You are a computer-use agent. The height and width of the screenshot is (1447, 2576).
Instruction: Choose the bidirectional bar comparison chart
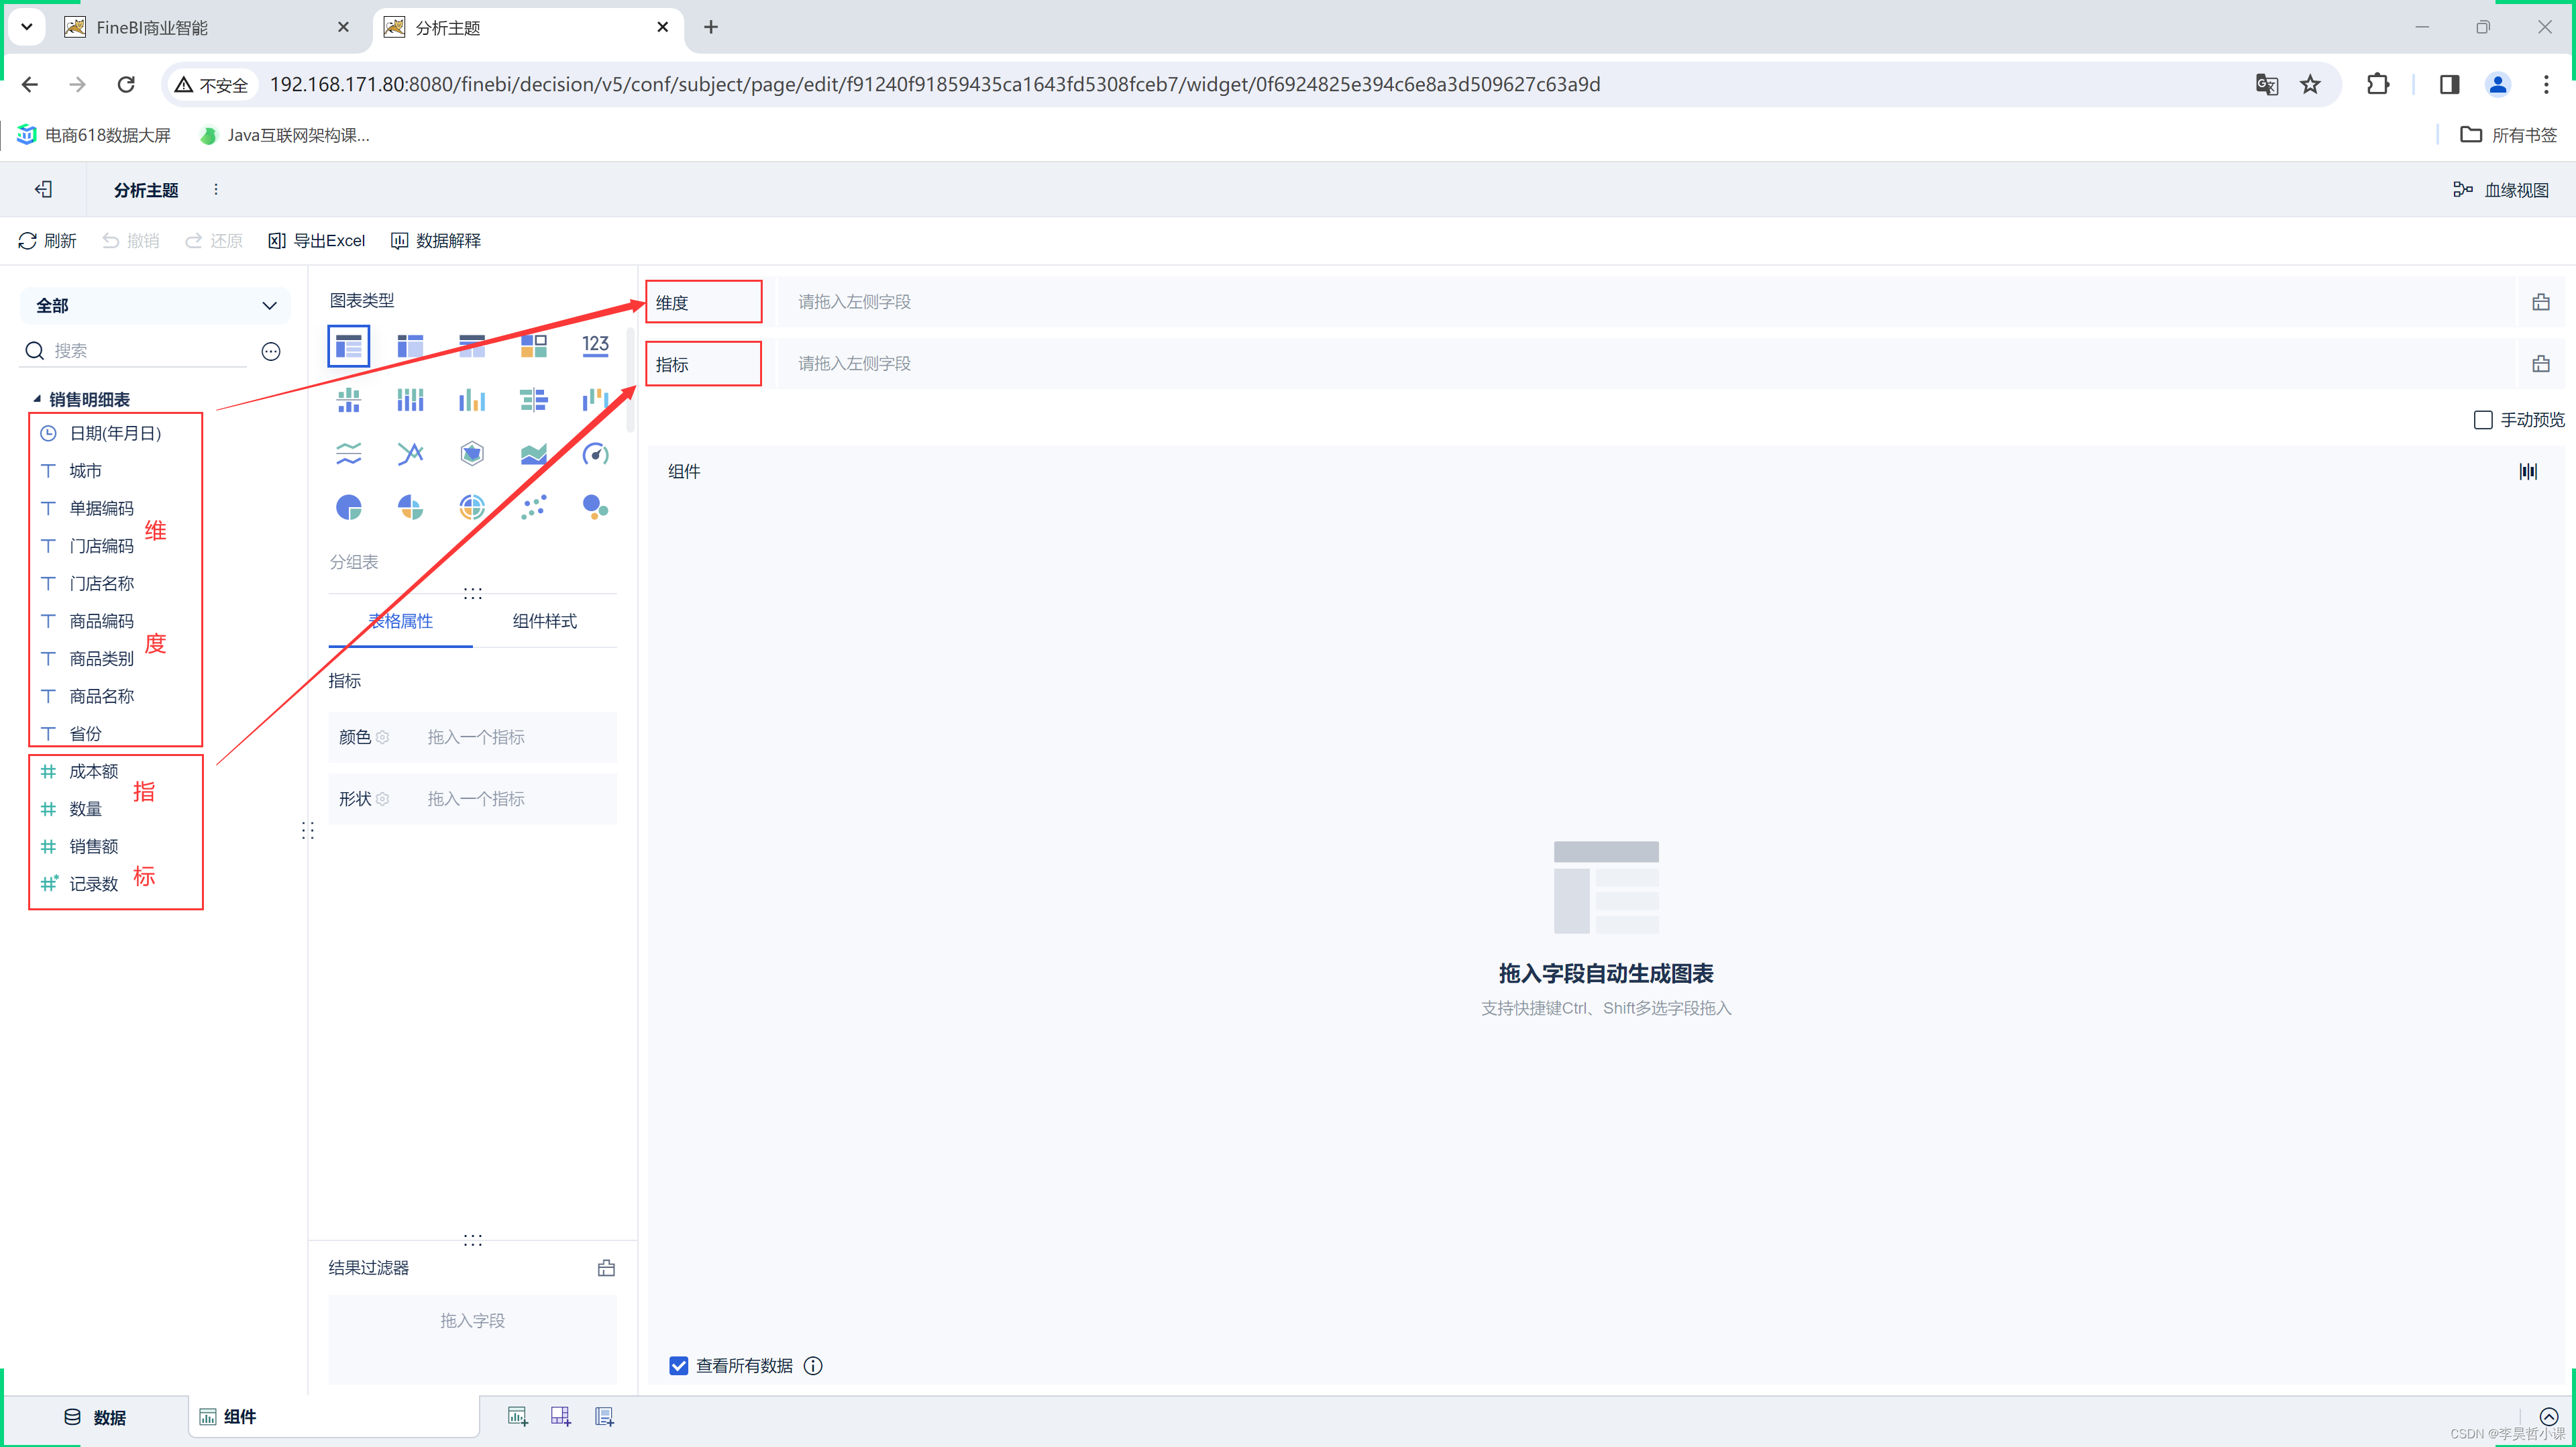(x=534, y=400)
